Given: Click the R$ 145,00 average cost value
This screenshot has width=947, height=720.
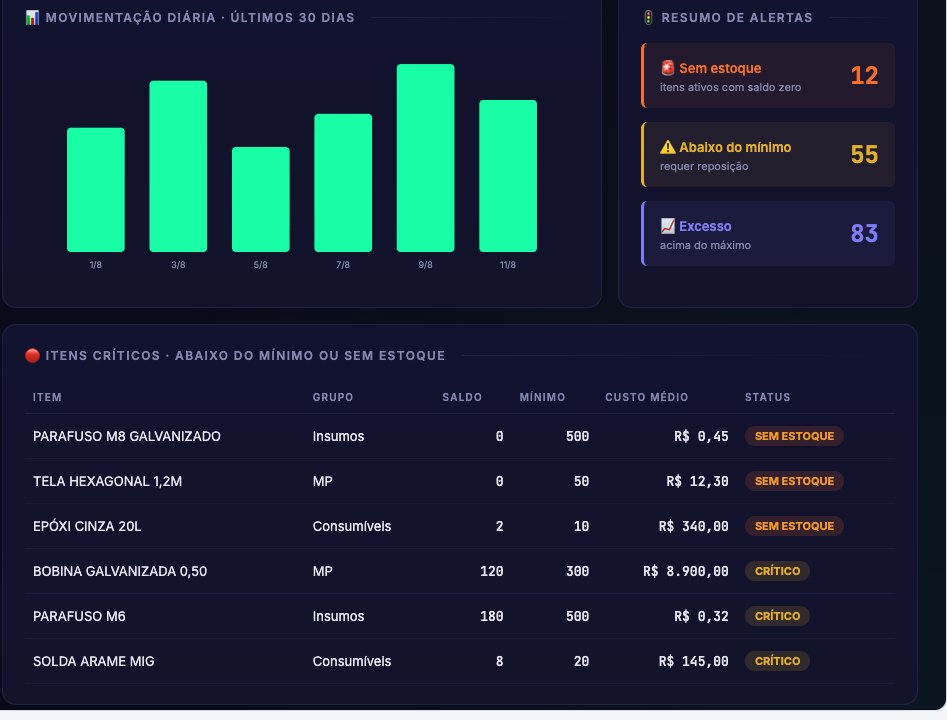Looking at the screenshot, I should 693,661.
